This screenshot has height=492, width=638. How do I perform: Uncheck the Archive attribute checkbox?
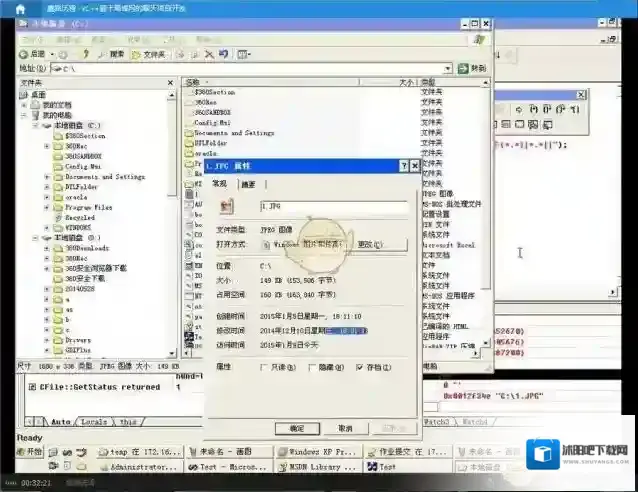click(x=360, y=368)
